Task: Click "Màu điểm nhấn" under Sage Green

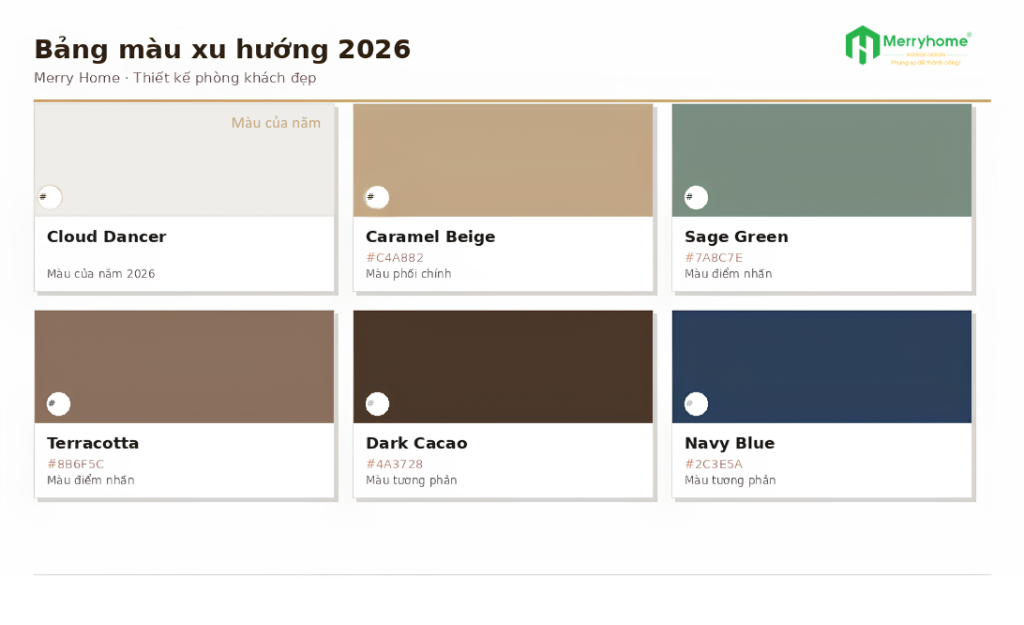Action: (x=728, y=274)
